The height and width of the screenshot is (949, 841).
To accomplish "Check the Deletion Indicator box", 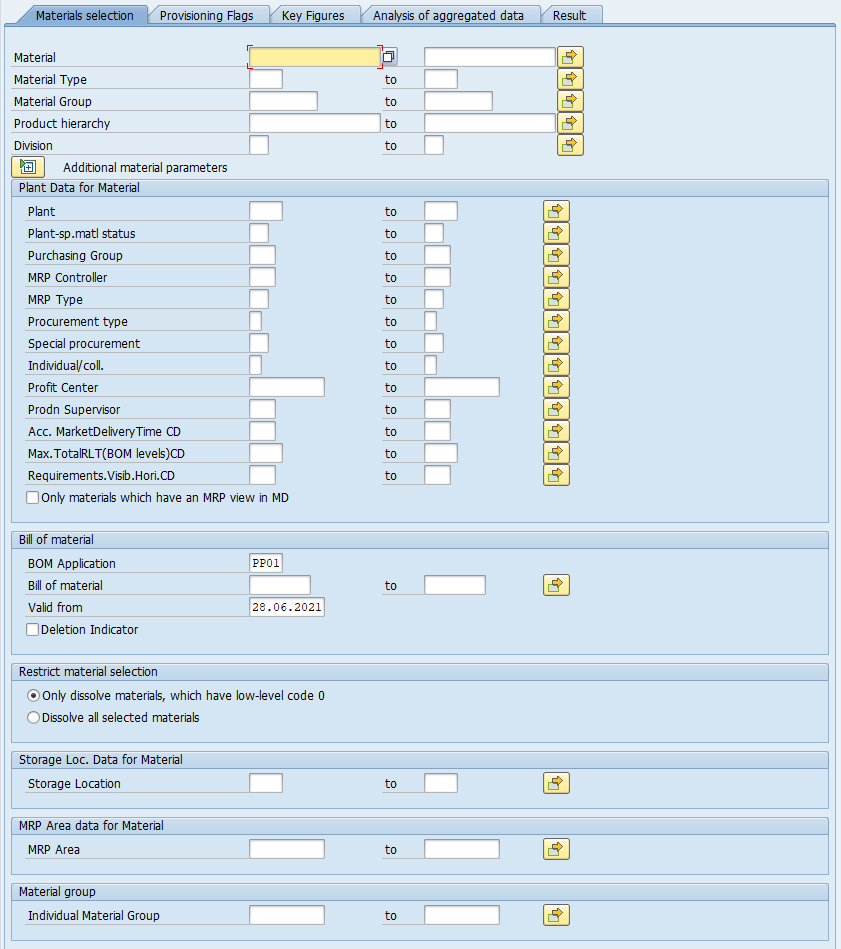I will click(33, 630).
